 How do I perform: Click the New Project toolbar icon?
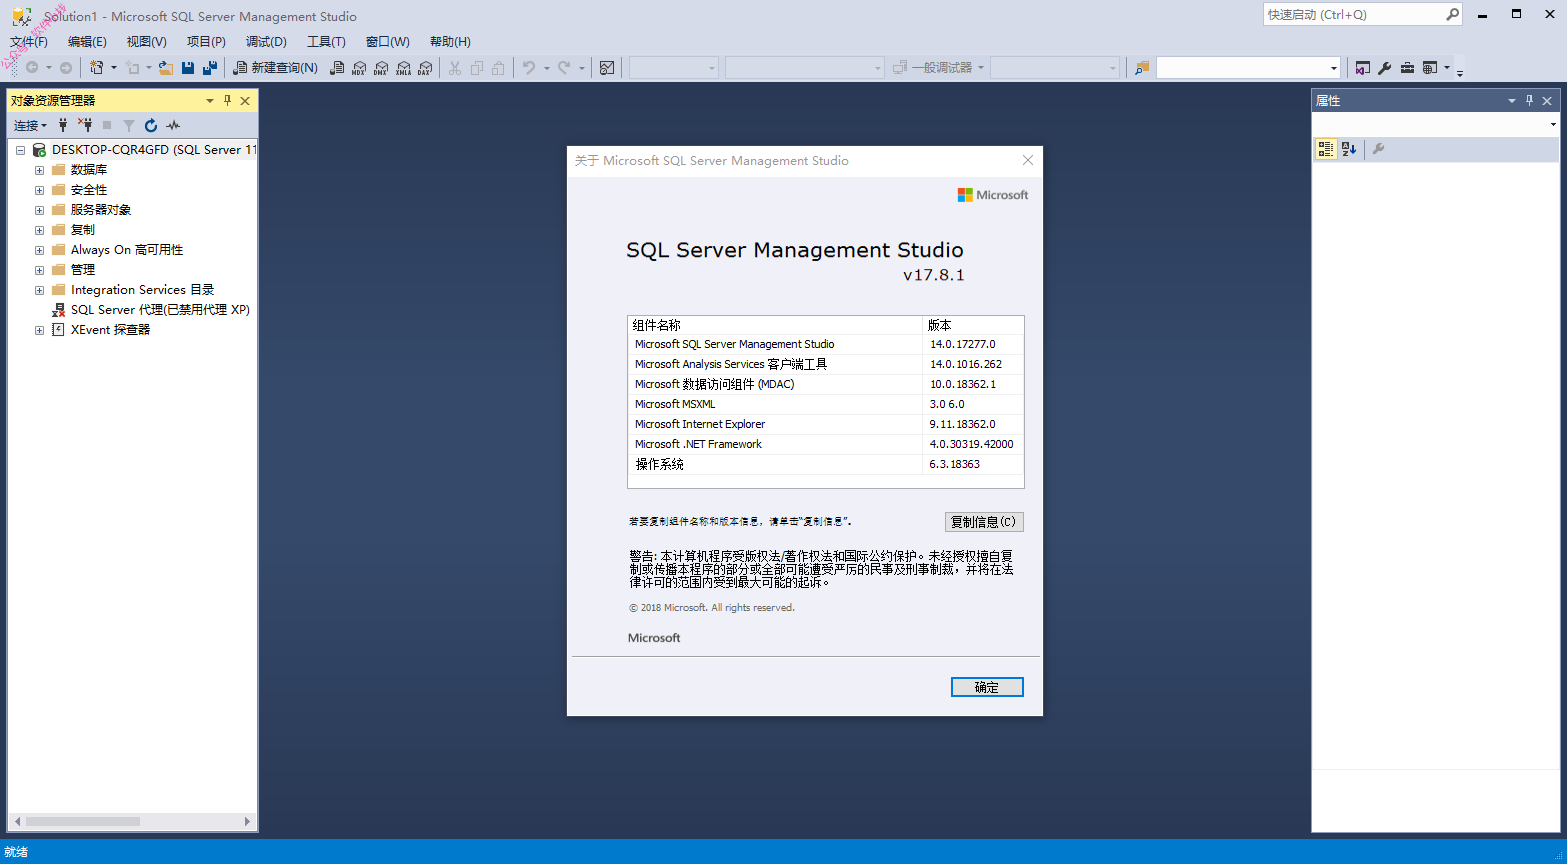96,68
